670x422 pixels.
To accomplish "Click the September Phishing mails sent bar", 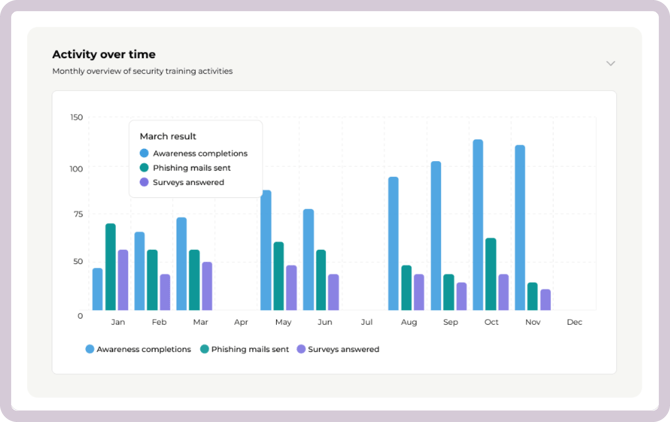I will tap(449, 292).
